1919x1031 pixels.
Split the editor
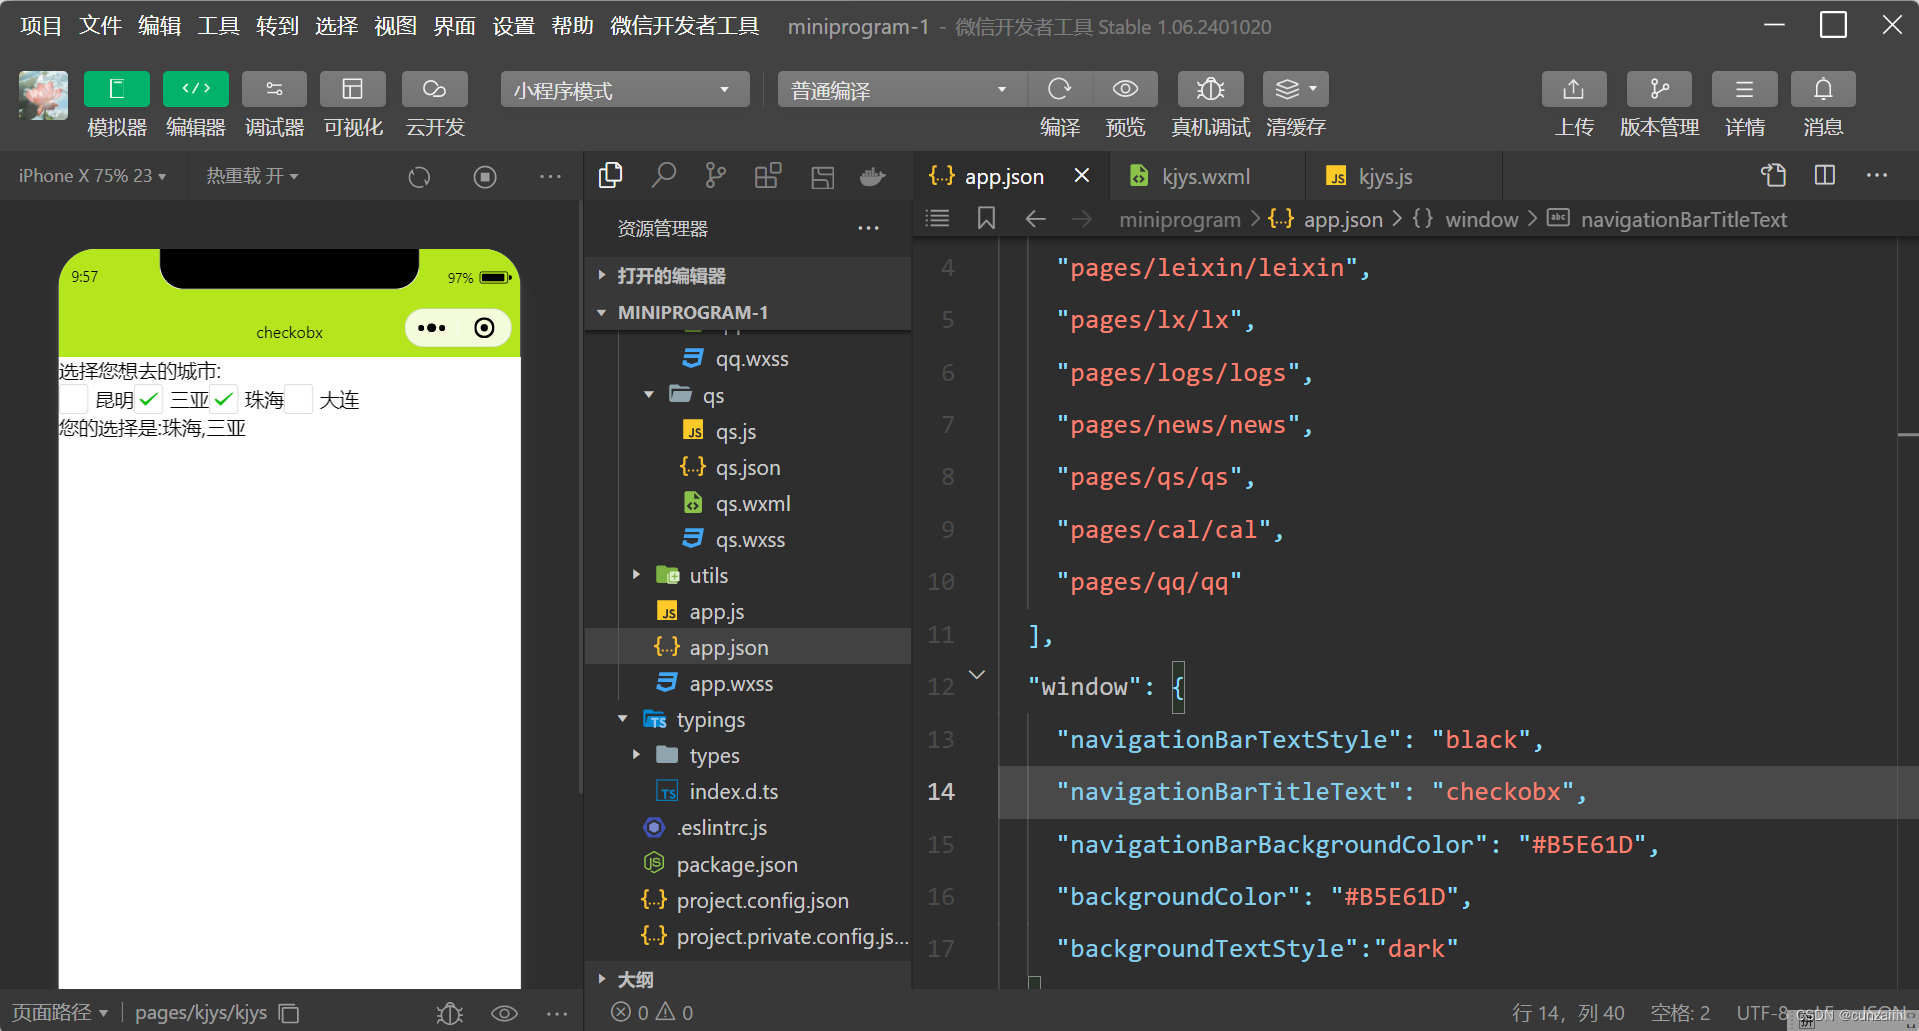coord(1825,175)
